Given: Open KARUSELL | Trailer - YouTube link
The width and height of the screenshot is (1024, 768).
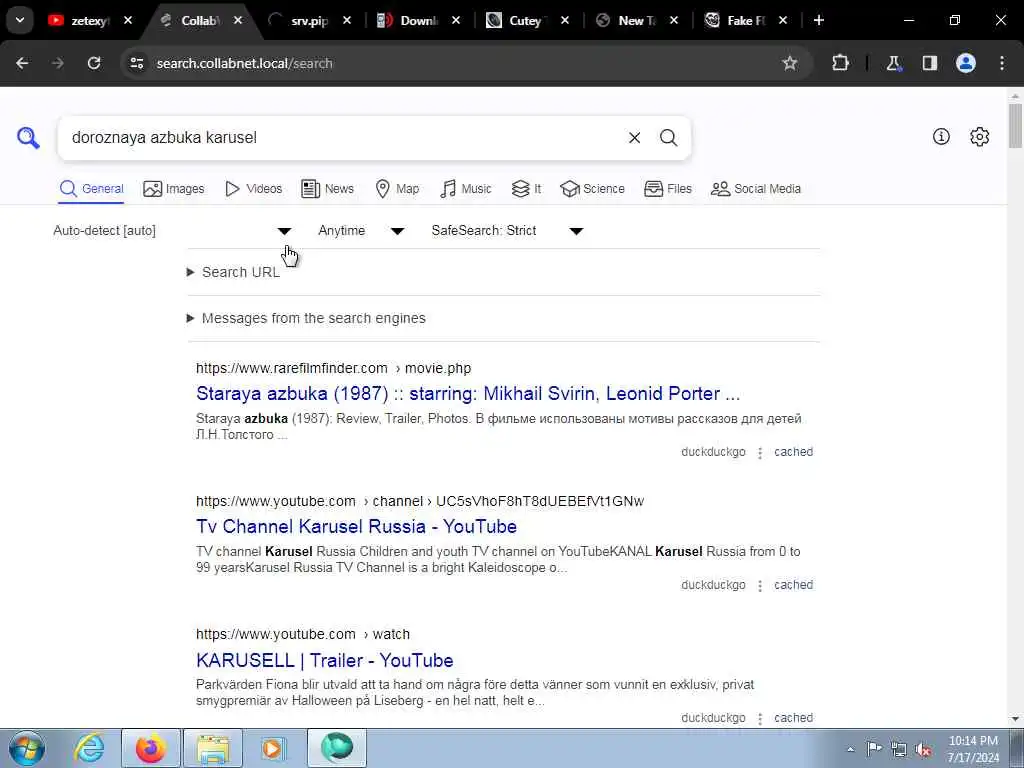Looking at the screenshot, I should point(325,660).
